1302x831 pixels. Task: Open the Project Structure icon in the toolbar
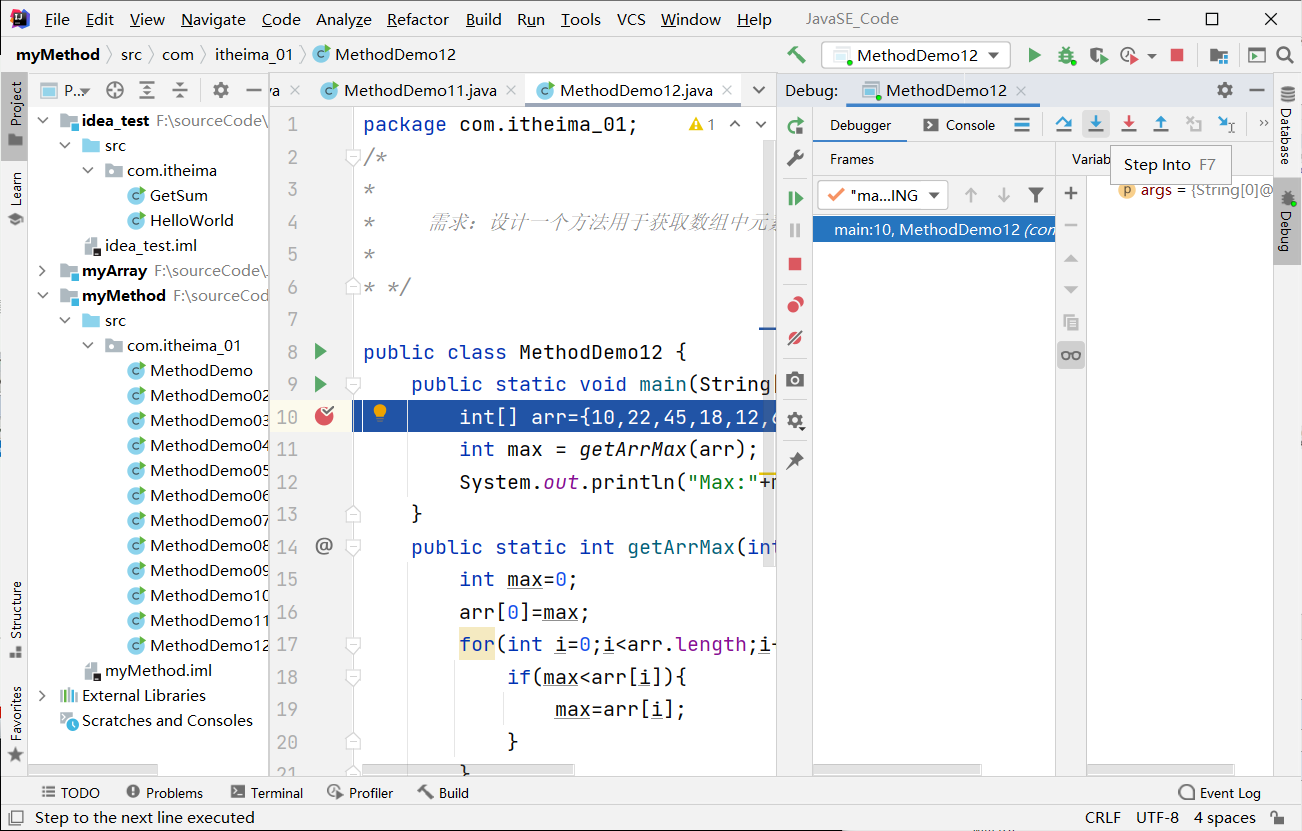click(1218, 55)
